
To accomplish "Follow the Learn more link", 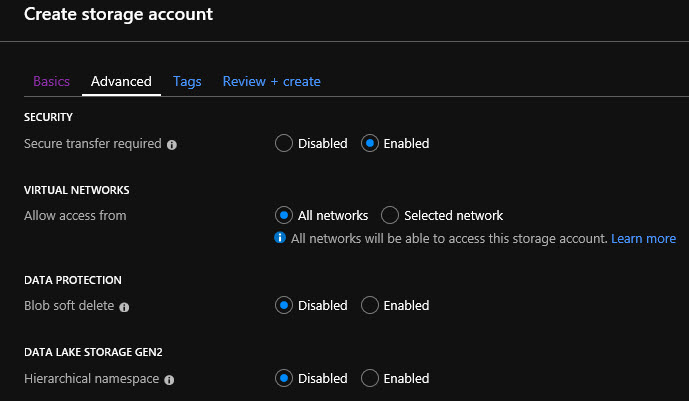I will click(x=643, y=238).
